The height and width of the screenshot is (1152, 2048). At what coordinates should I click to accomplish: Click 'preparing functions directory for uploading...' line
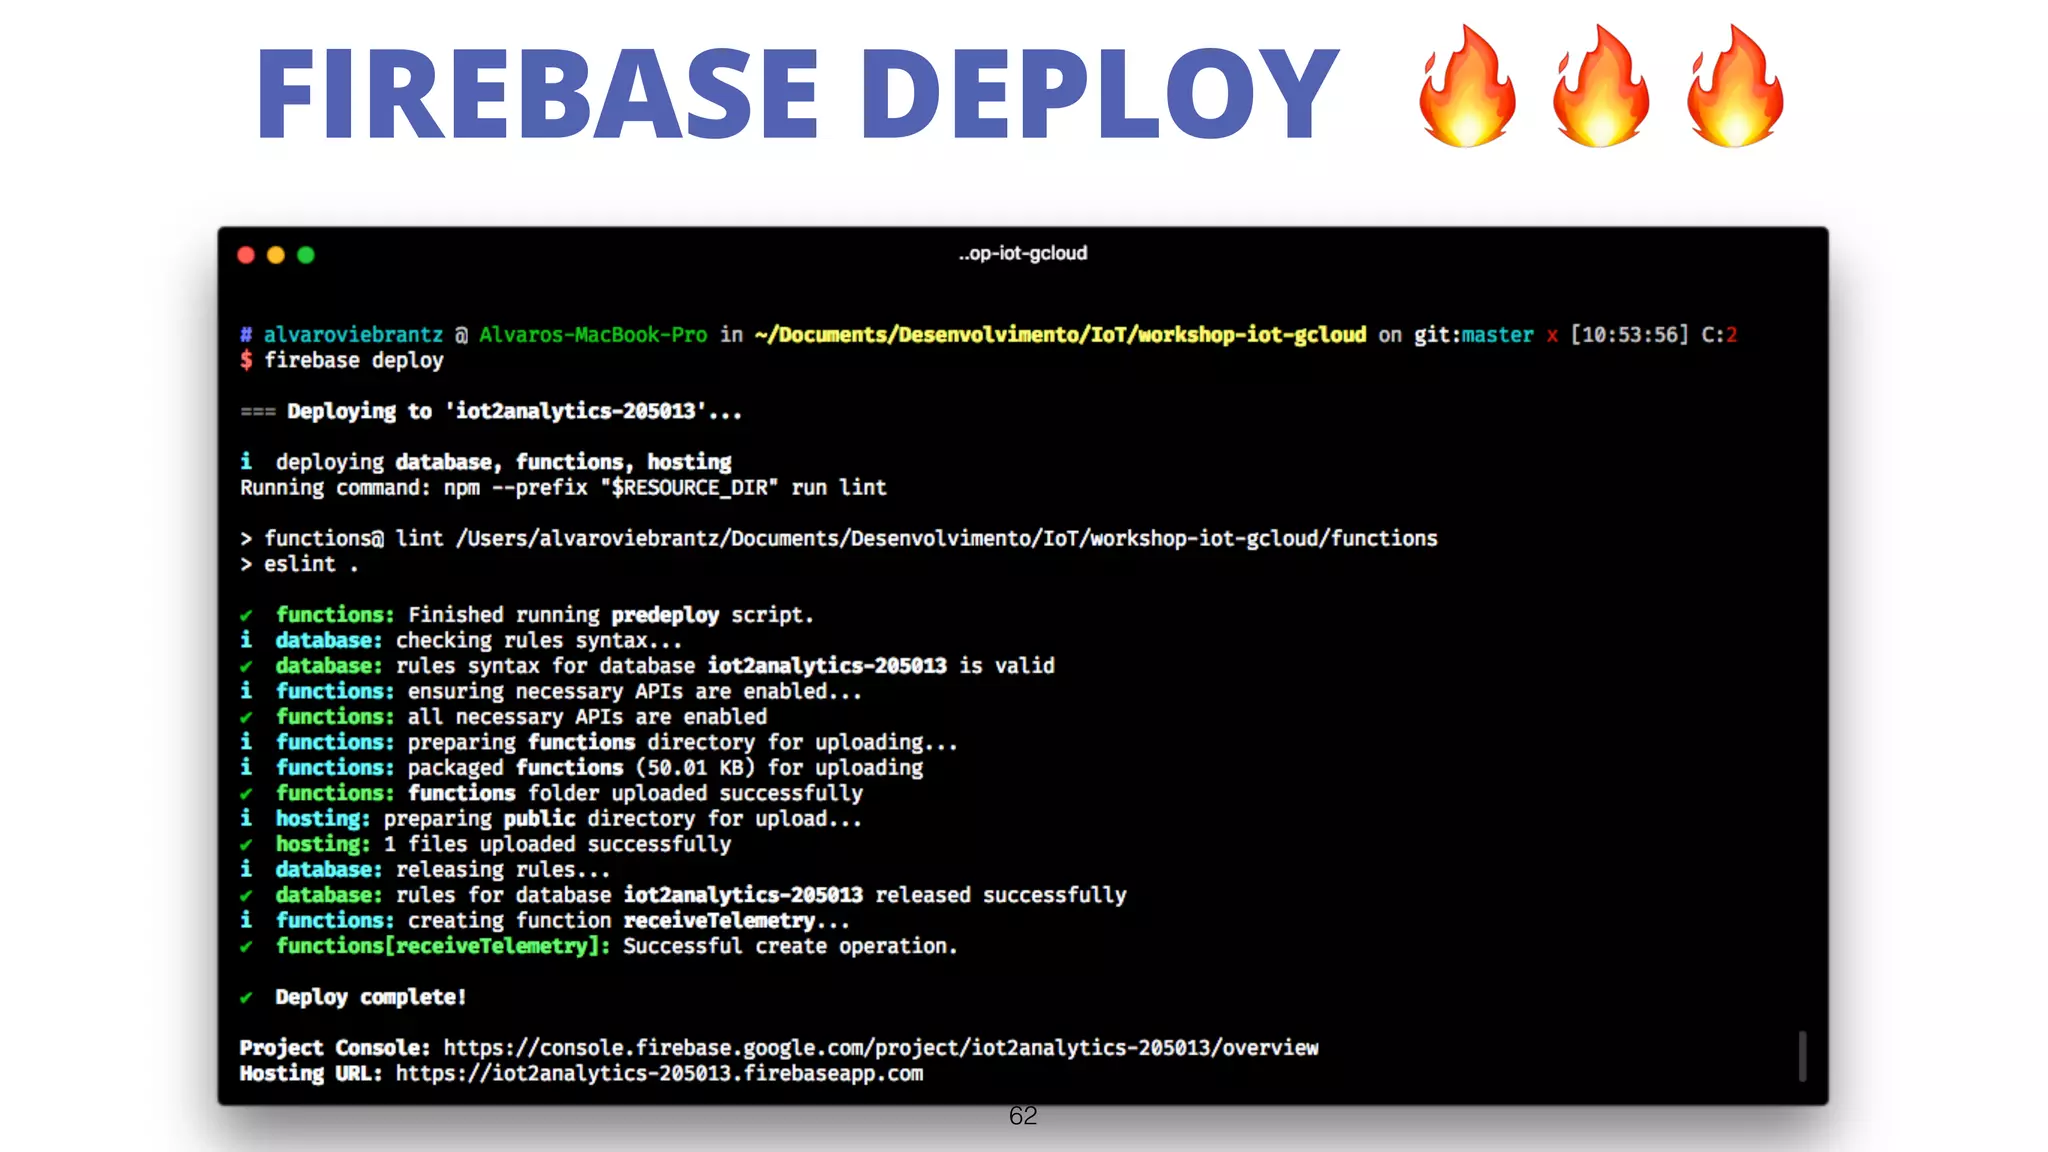(599, 743)
